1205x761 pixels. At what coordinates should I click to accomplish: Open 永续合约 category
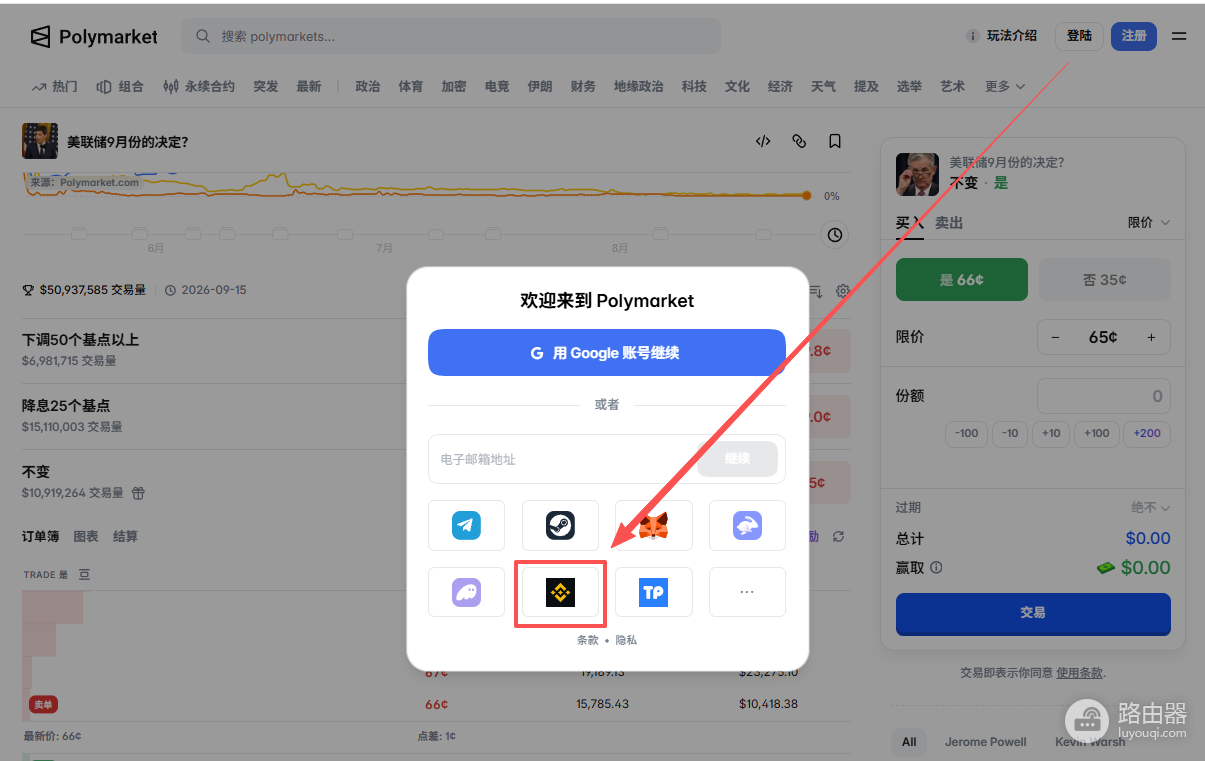pyautogui.click(x=199, y=87)
